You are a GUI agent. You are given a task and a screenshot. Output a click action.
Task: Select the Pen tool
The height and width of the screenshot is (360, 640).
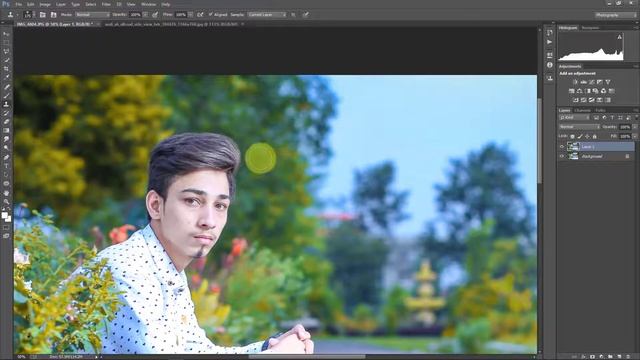[6, 157]
